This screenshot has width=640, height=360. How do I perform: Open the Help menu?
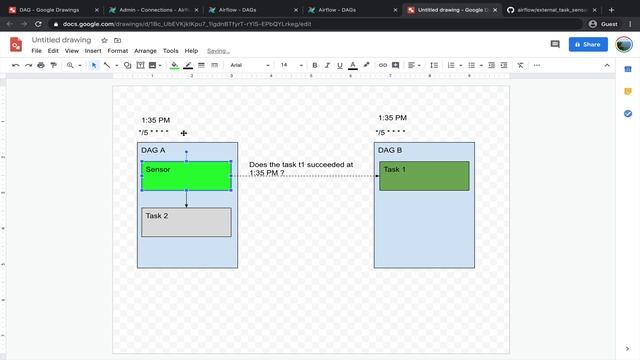191,51
